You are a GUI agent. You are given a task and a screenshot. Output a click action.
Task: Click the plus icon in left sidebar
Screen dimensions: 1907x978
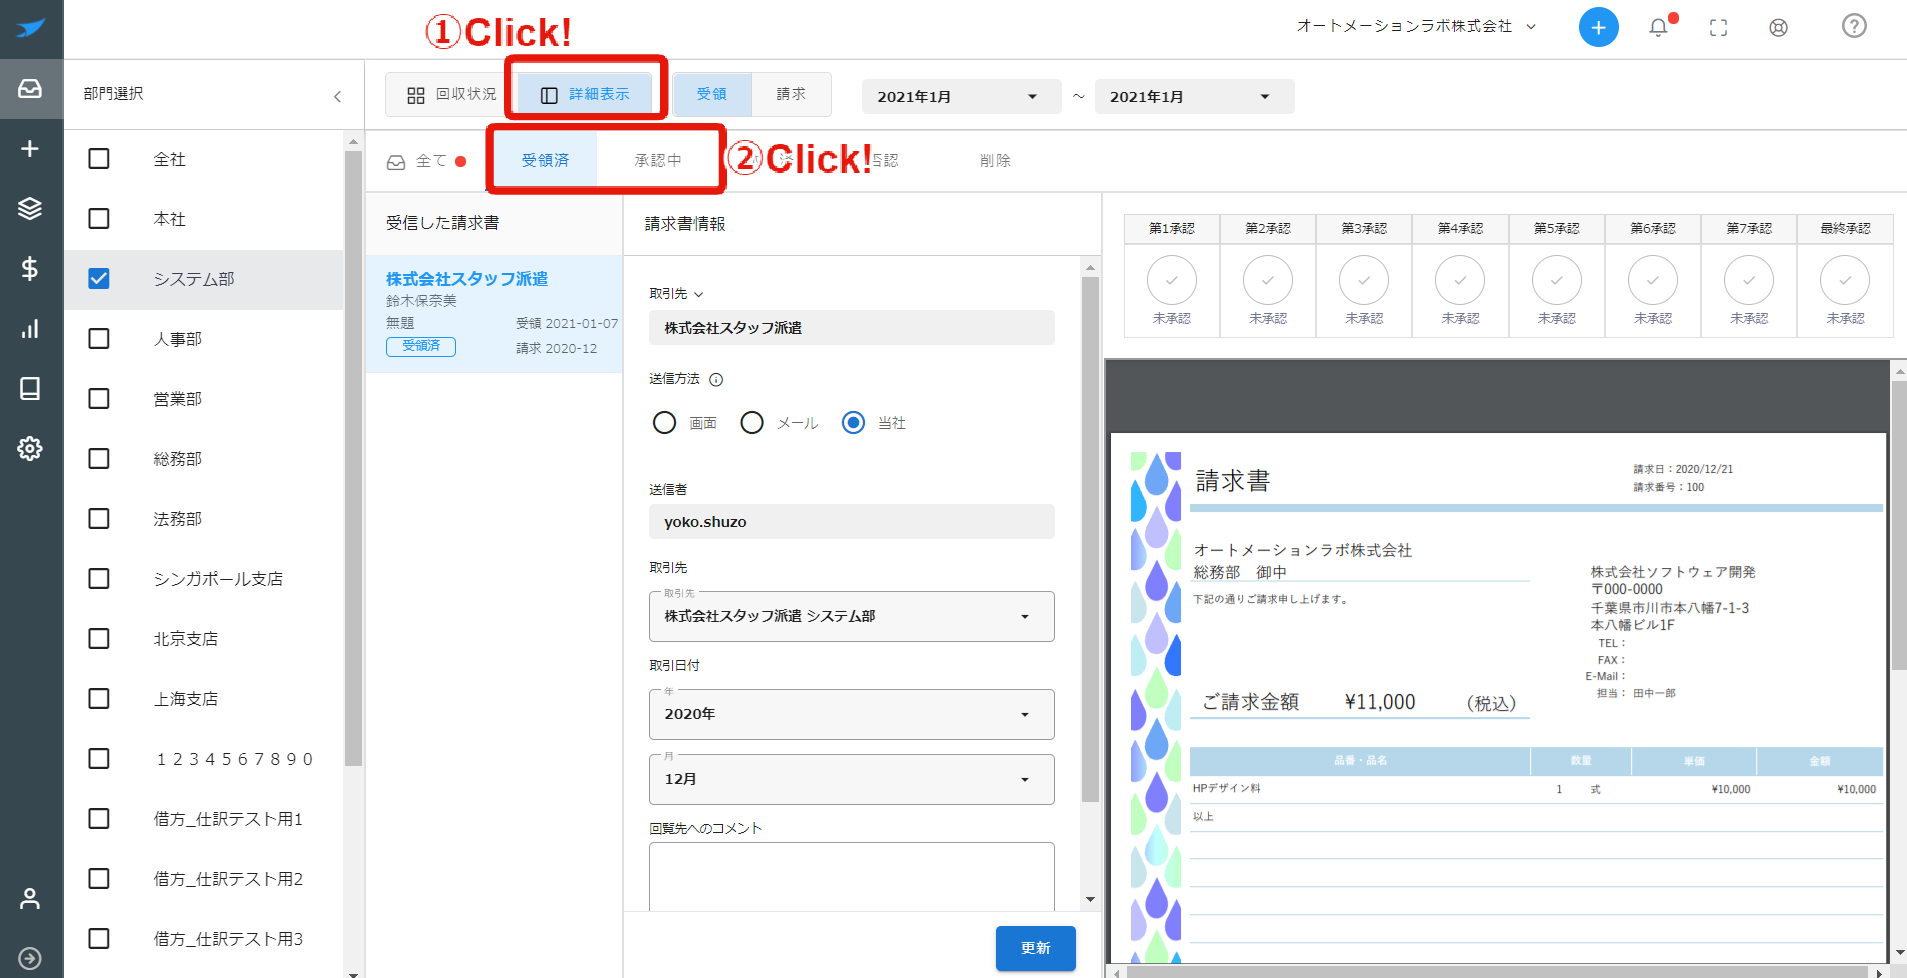[x=30, y=149]
